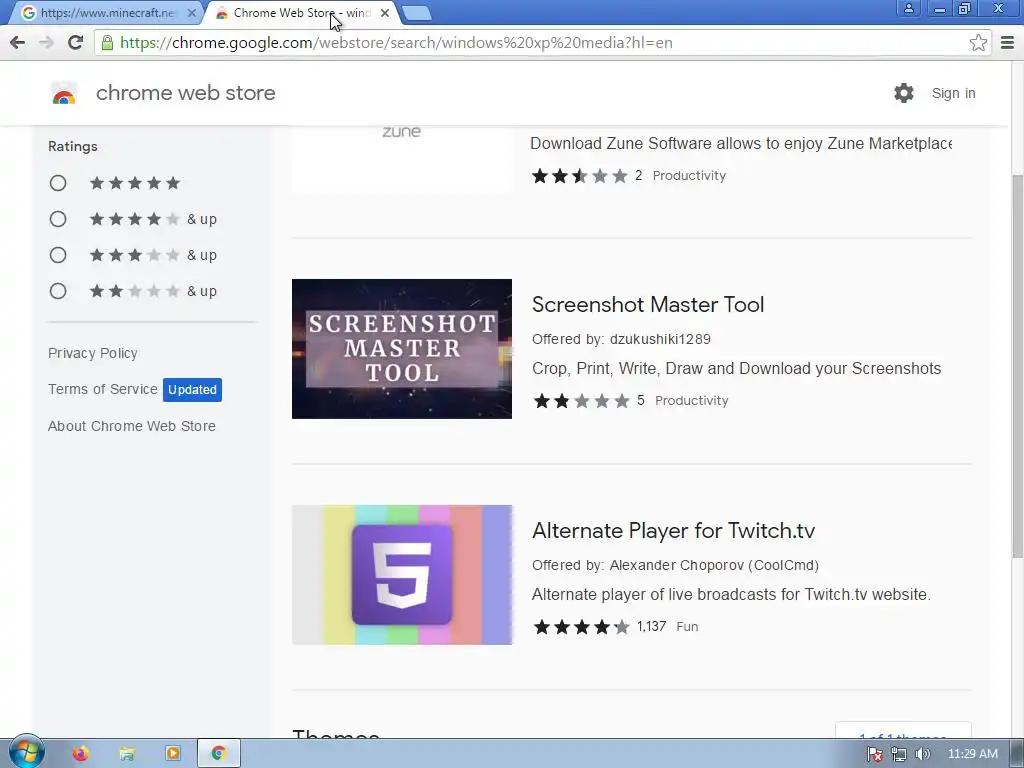The height and width of the screenshot is (768, 1024).
Task: Close the Chrome Web Store tab
Action: tap(385, 12)
